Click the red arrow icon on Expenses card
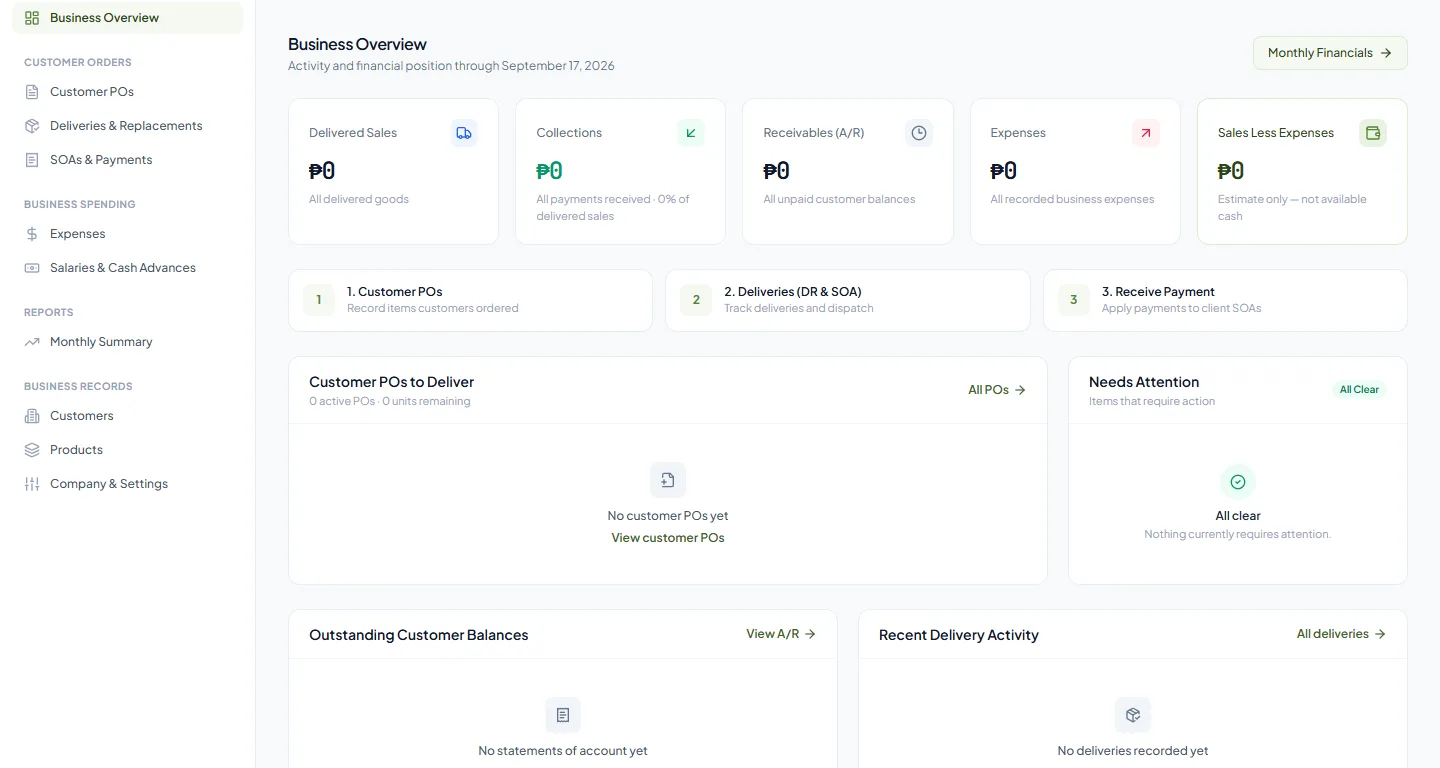Screen dimensions: 1440x768 coord(1146,133)
